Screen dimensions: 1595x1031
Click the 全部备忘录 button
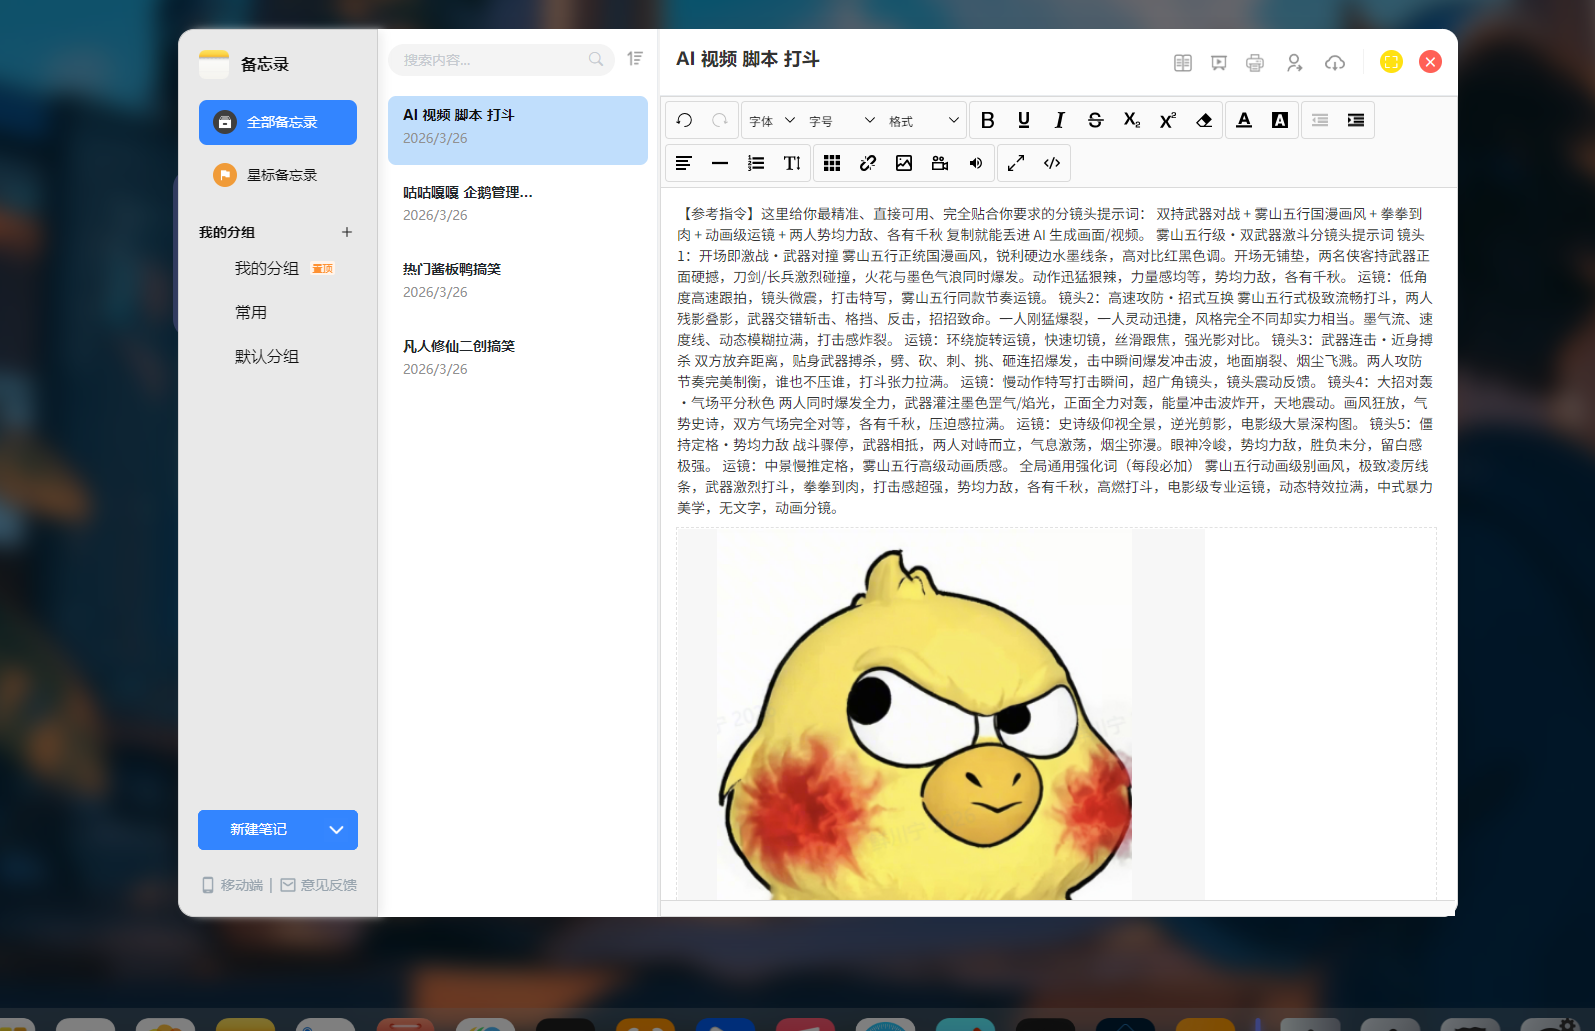[x=278, y=122]
